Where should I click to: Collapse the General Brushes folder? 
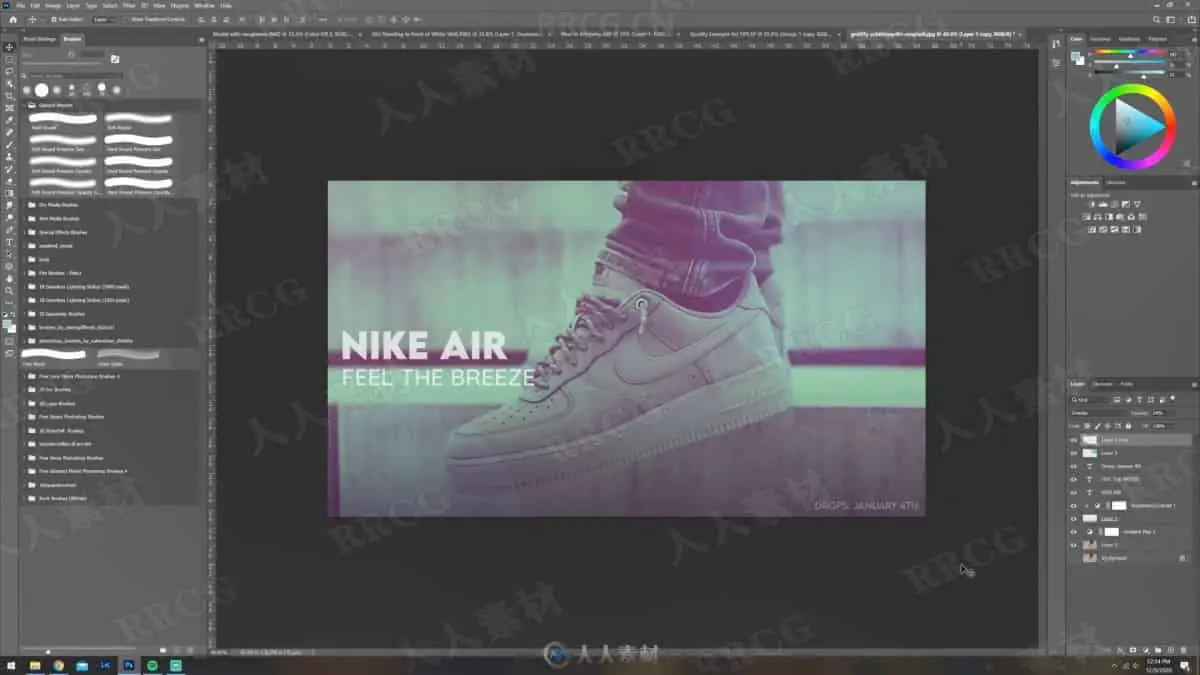pyautogui.click(x=25, y=104)
